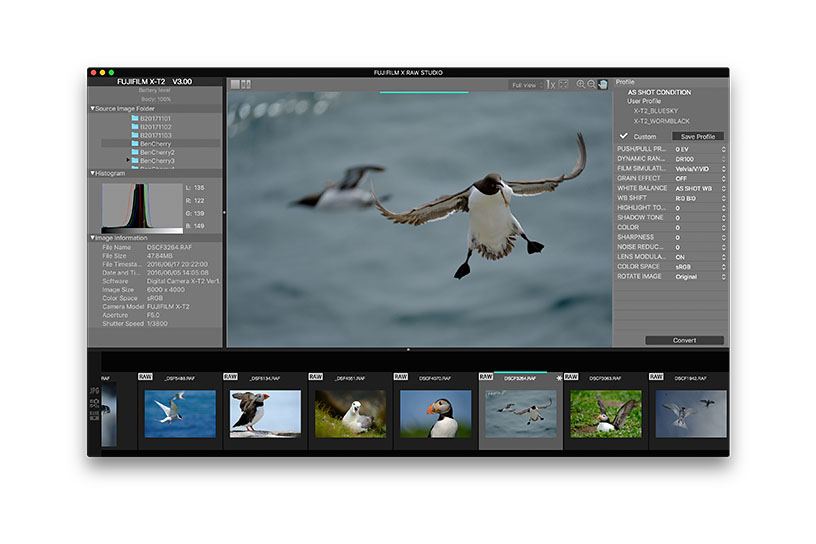Open the Film Simulation dropdown
The height and width of the screenshot is (544, 816).
[698, 168]
